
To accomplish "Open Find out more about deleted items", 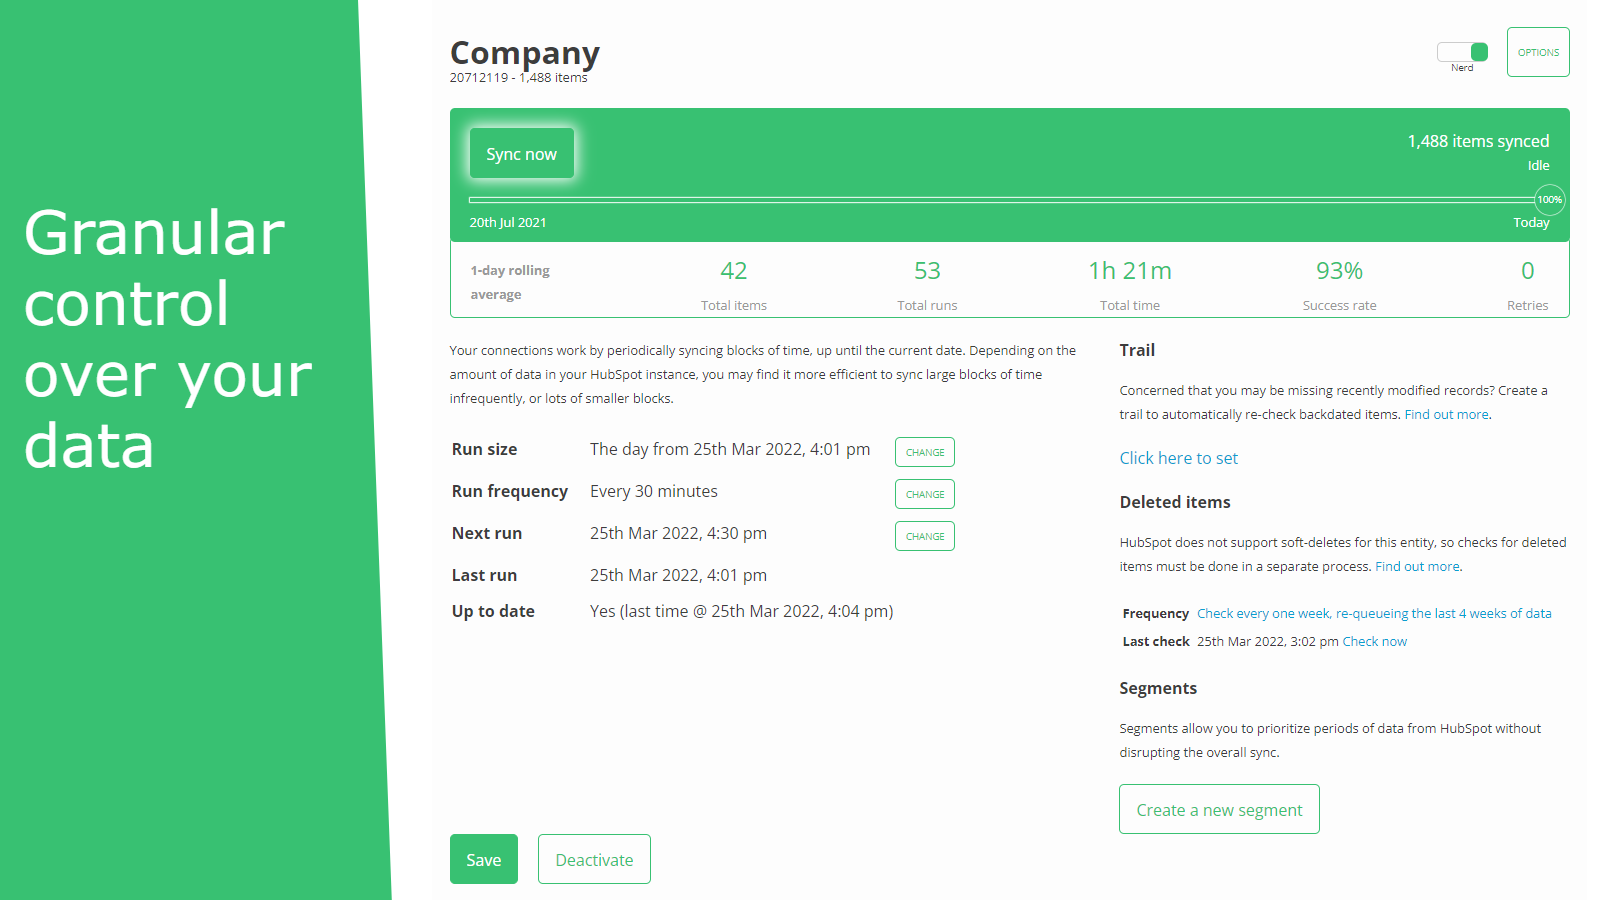I will point(1416,566).
